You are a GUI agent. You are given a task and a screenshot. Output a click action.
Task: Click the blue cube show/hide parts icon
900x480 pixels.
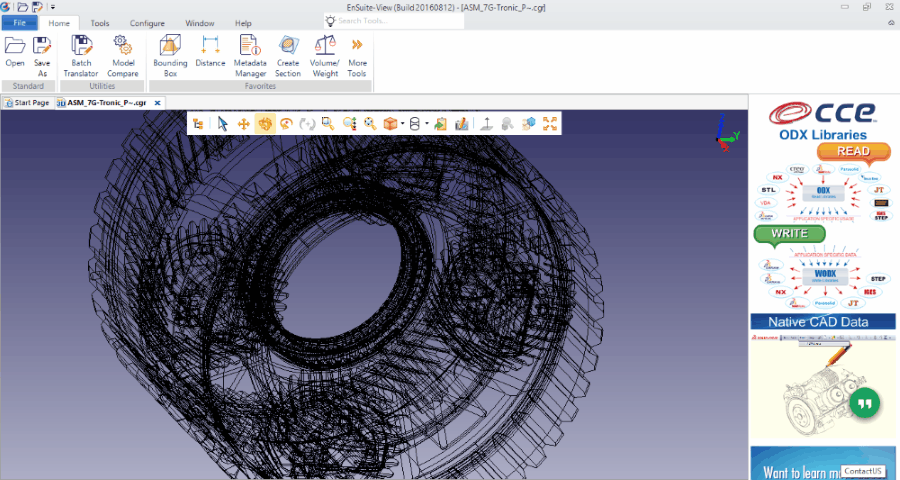tap(529, 124)
